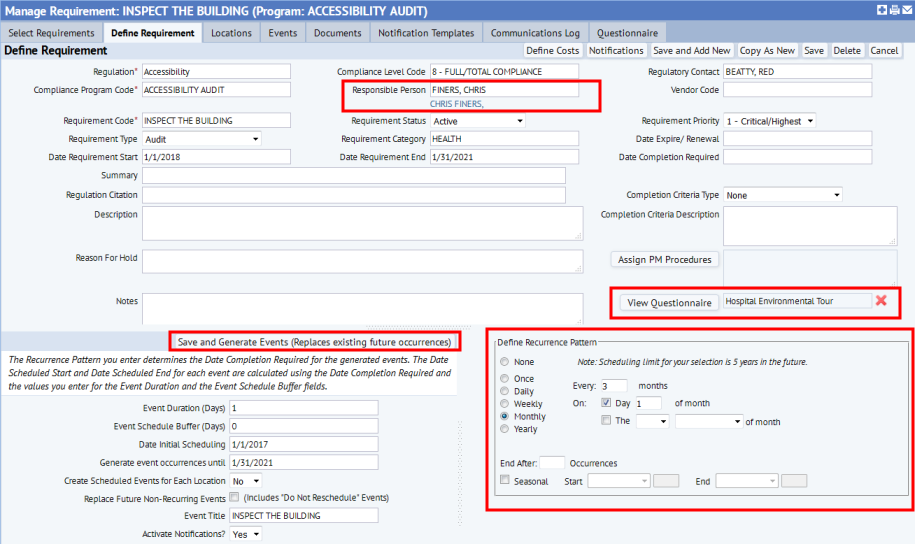916x545 pixels.
Task: Expand the Requirement Priority dropdown
Action: click(x=770, y=121)
